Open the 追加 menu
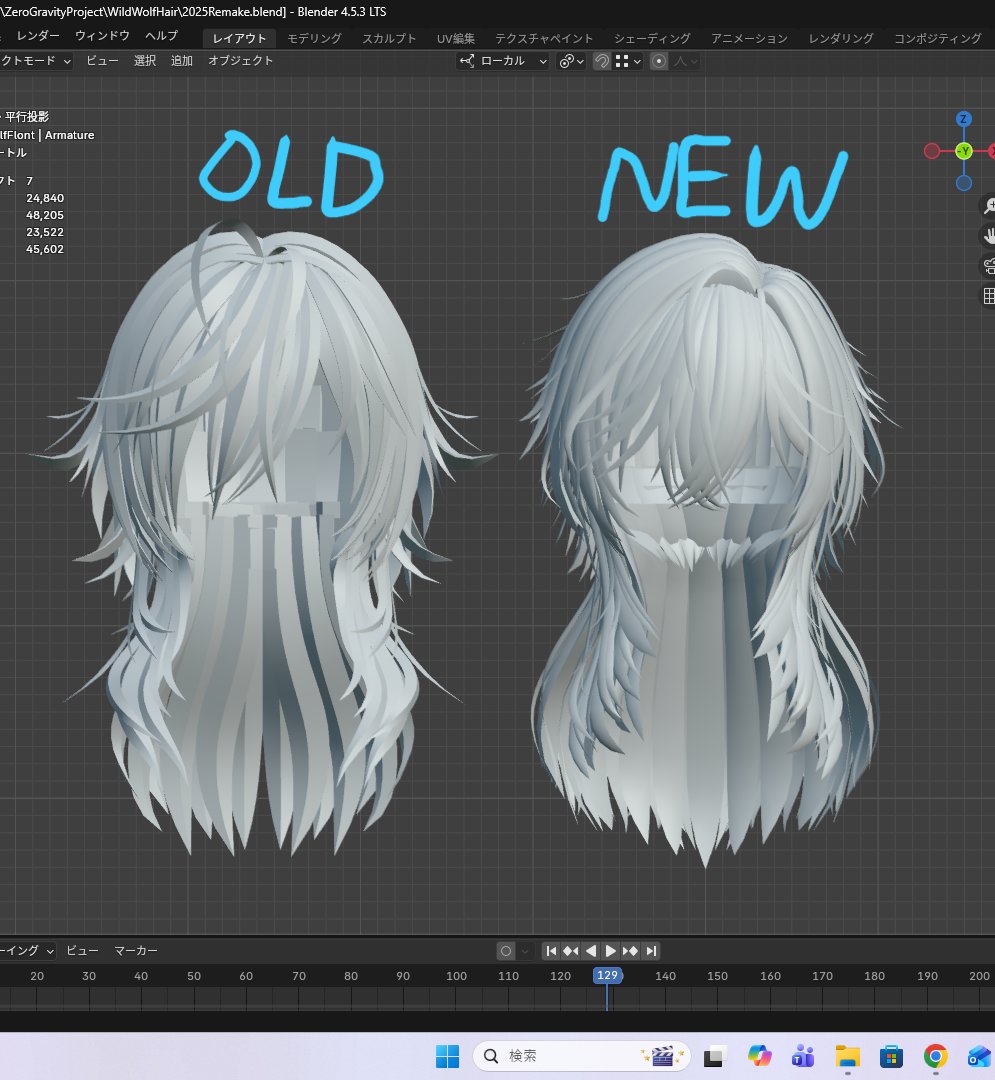The image size is (995, 1080). [182, 61]
